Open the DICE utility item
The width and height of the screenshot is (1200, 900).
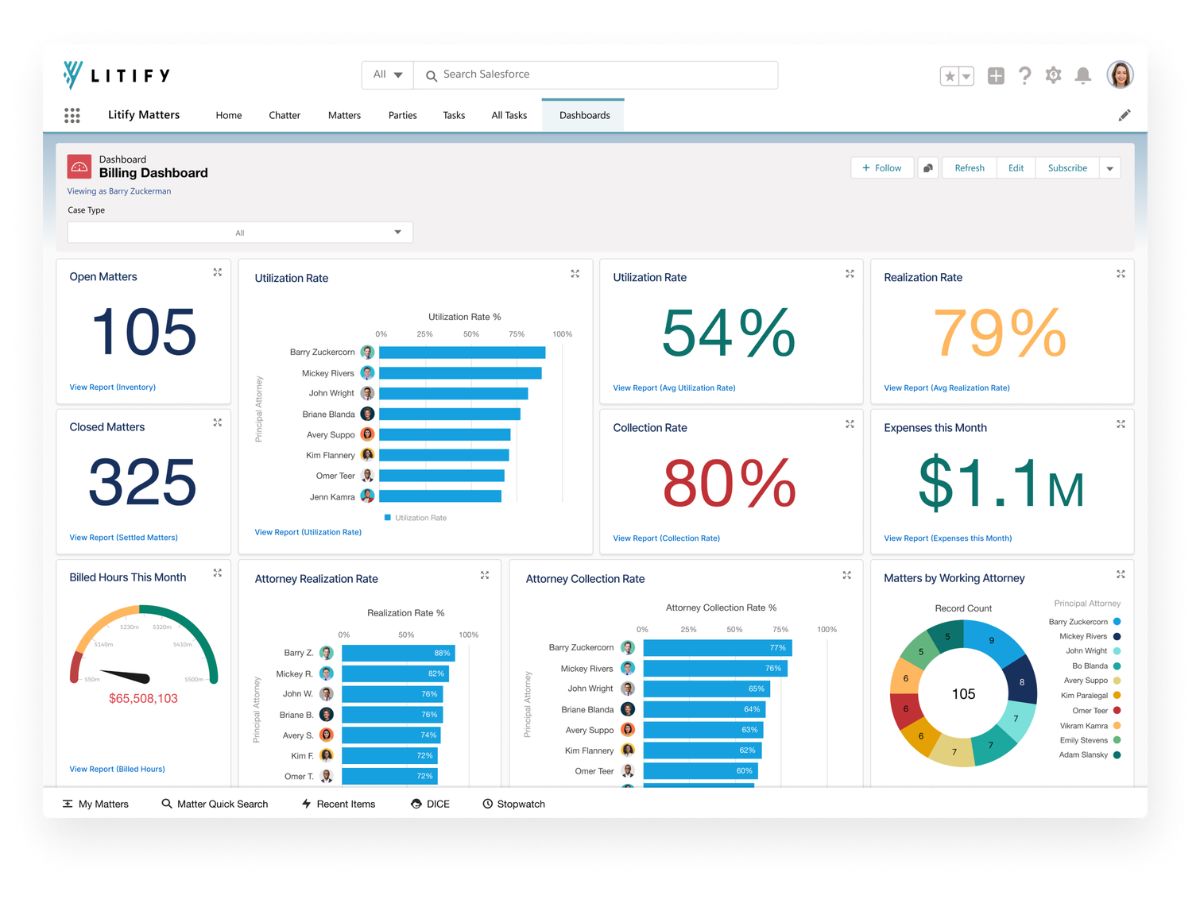pyautogui.click(x=430, y=804)
